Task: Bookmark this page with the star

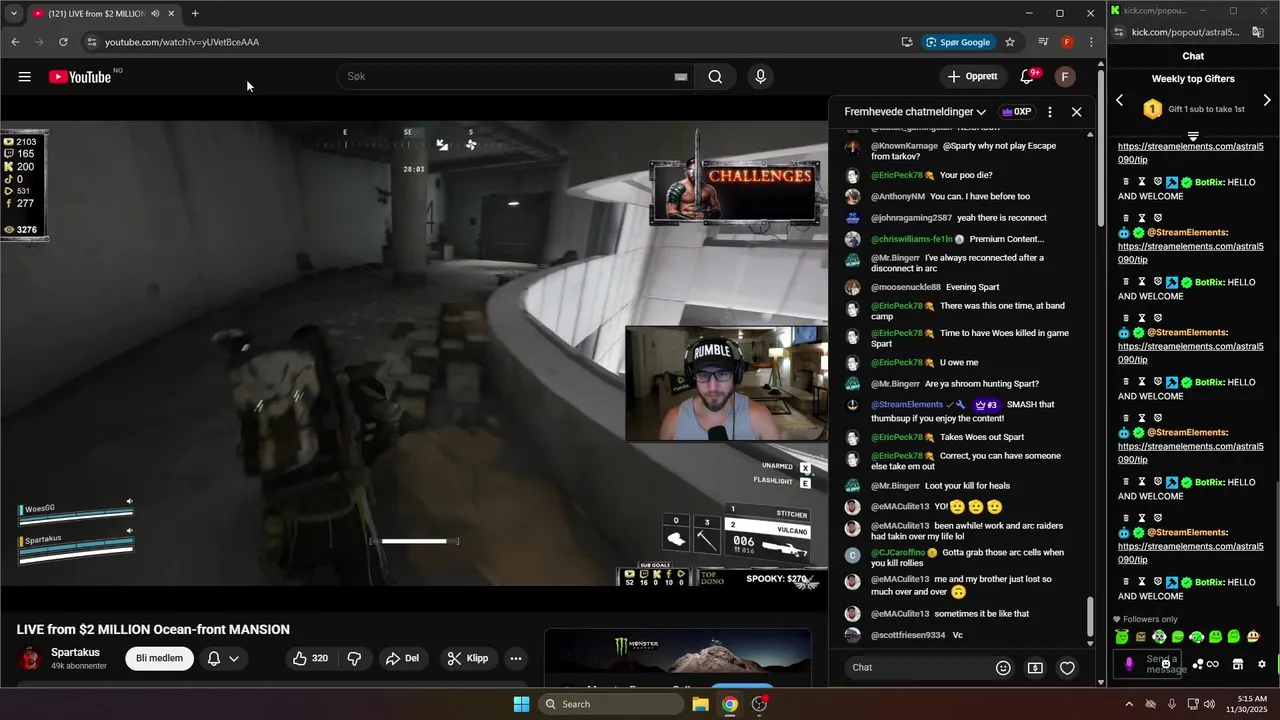Action: 1010,42
